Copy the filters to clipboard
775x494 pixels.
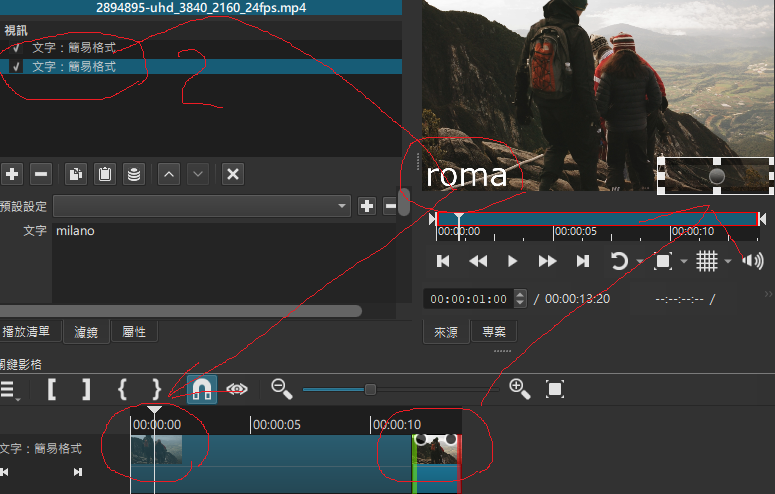(75, 174)
